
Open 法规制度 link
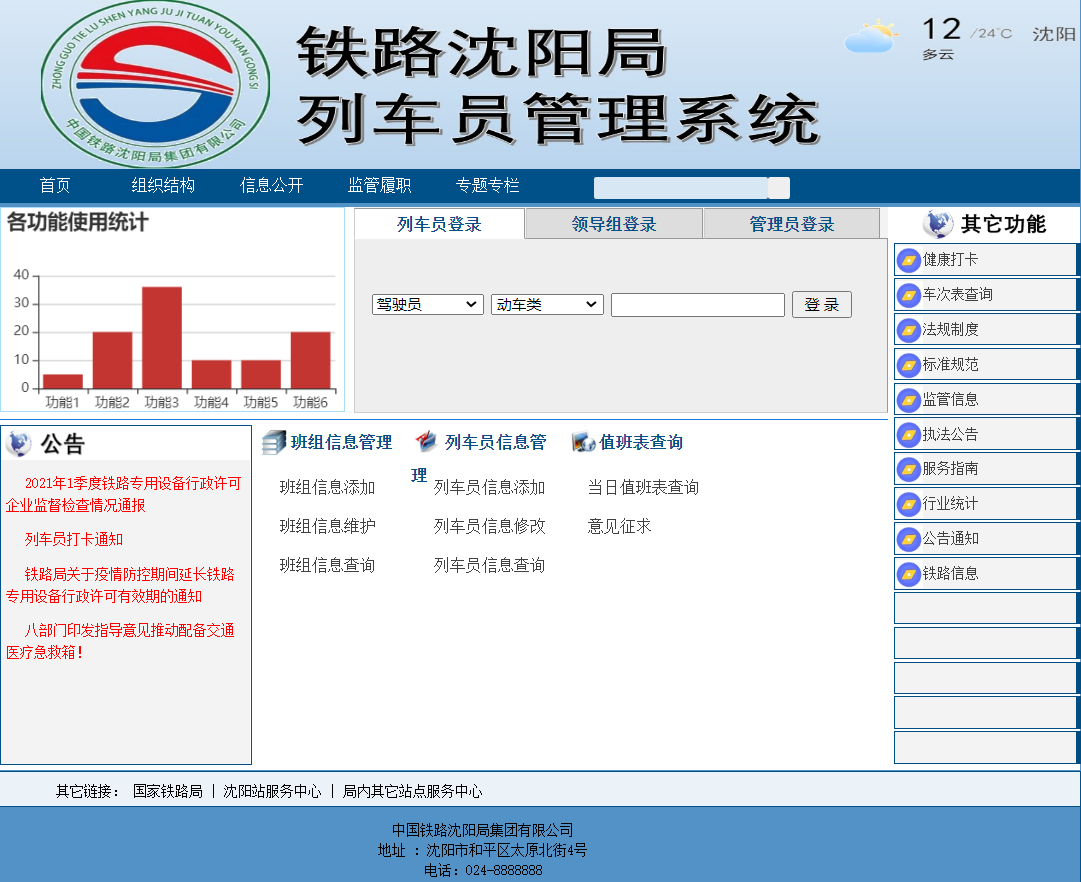click(x=950, y=330)
